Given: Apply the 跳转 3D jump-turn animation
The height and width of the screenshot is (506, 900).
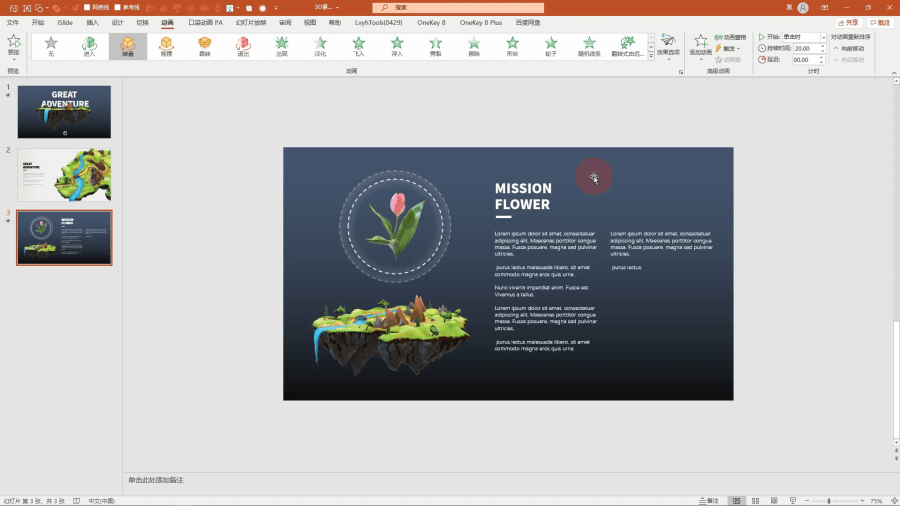Looking at the screenshot, I should point(204,46).
